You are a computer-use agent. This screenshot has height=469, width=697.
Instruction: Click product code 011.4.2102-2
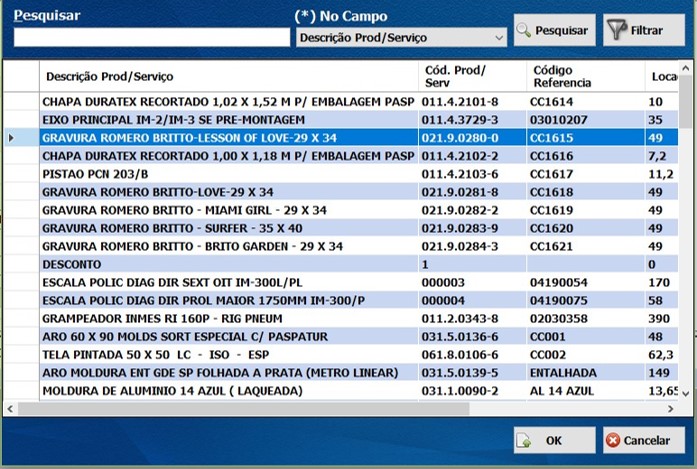[x=460, y=156]
